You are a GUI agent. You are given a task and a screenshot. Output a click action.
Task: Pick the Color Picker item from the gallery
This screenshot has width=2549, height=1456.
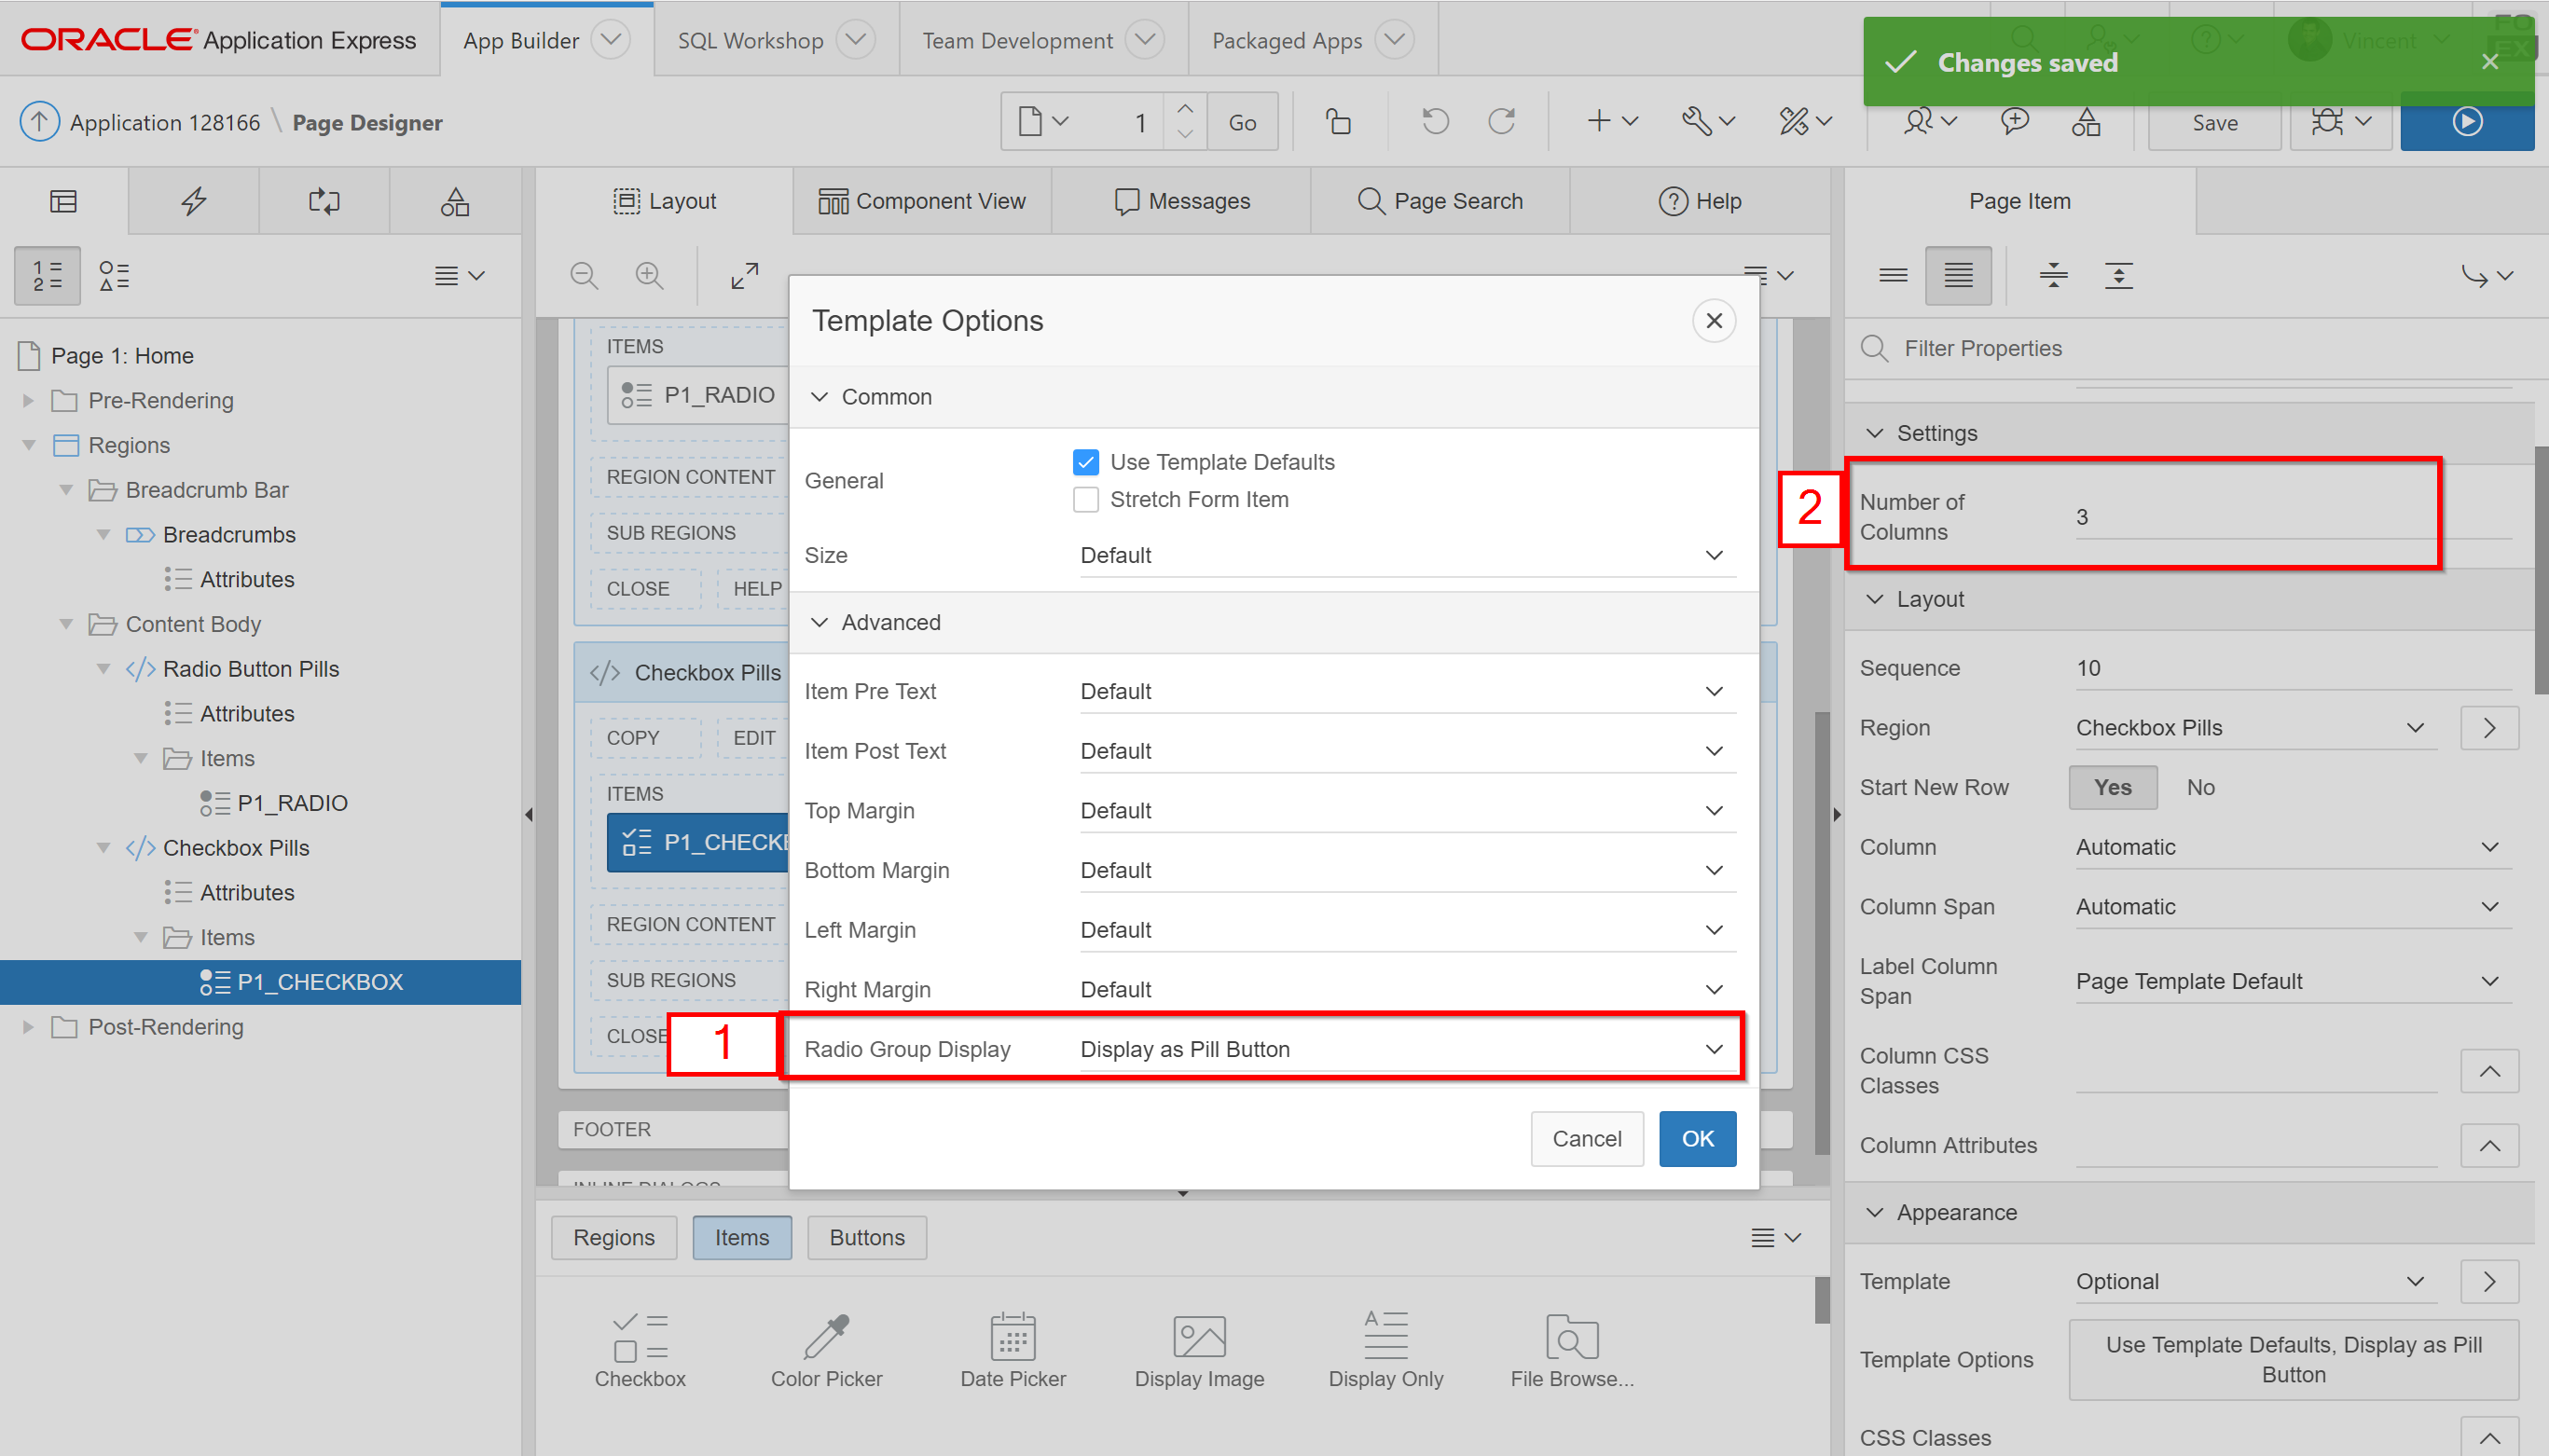(x=826, y=1348)
